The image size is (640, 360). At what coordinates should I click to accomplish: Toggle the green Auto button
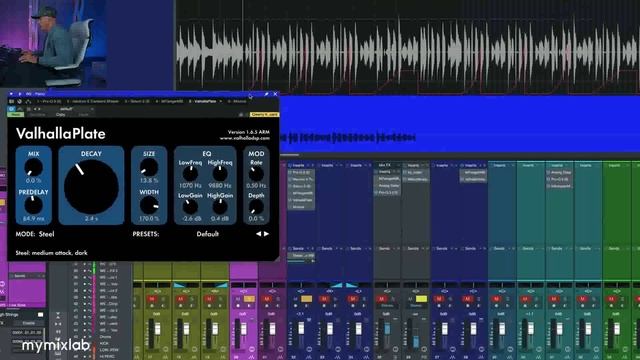click(16, 115)
